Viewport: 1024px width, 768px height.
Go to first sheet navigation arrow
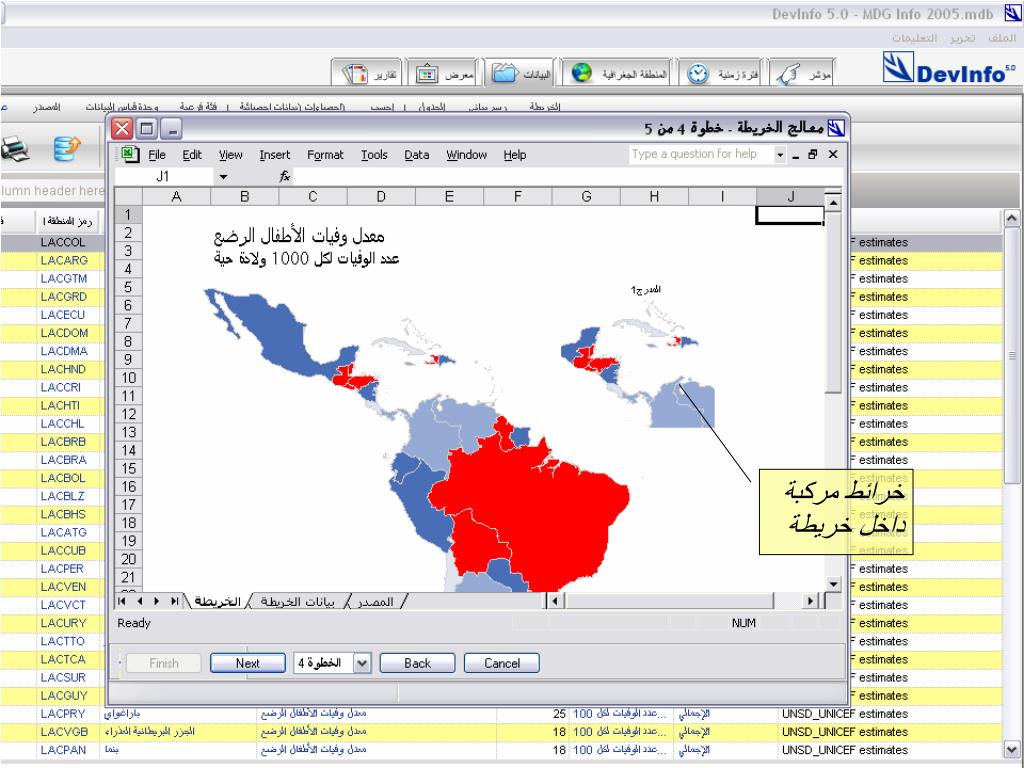pos(122,601)
